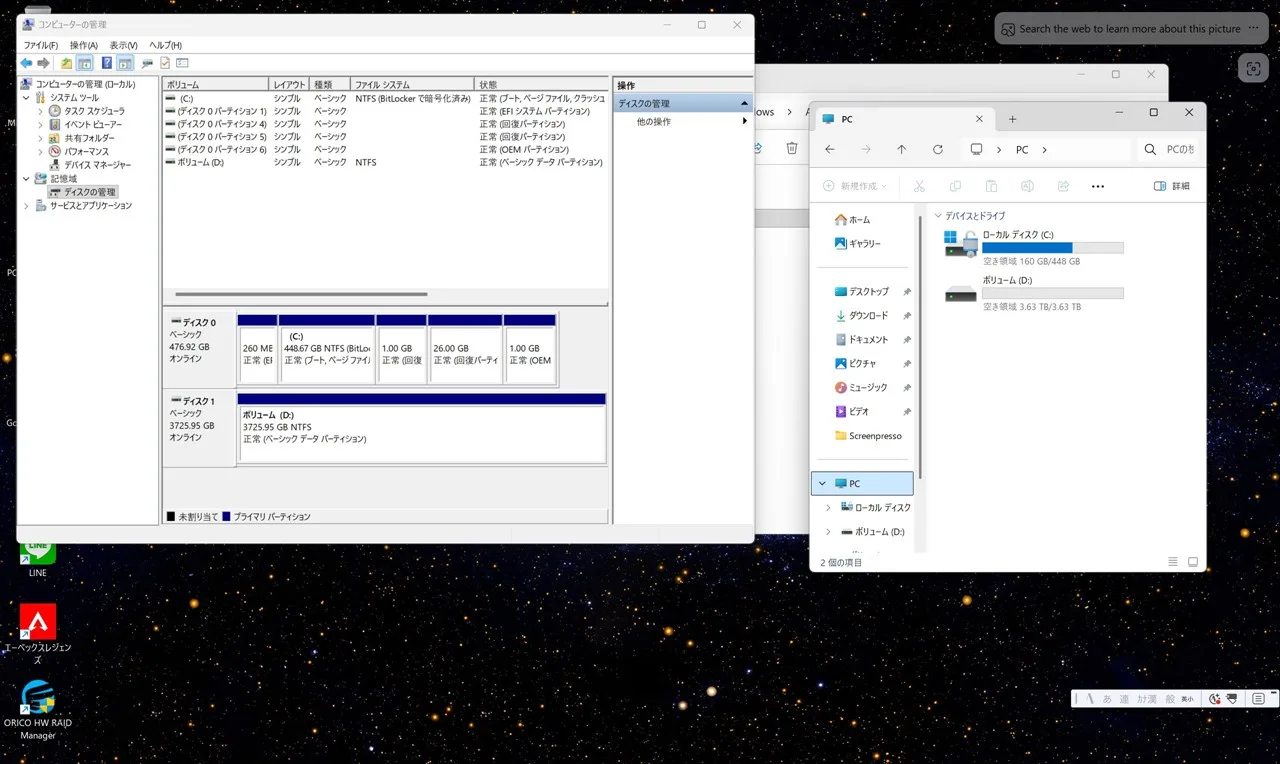Click the up arrow in Explorer navigation bar
The width and height of the screenshot is (1280, 764).
[902, 149]
